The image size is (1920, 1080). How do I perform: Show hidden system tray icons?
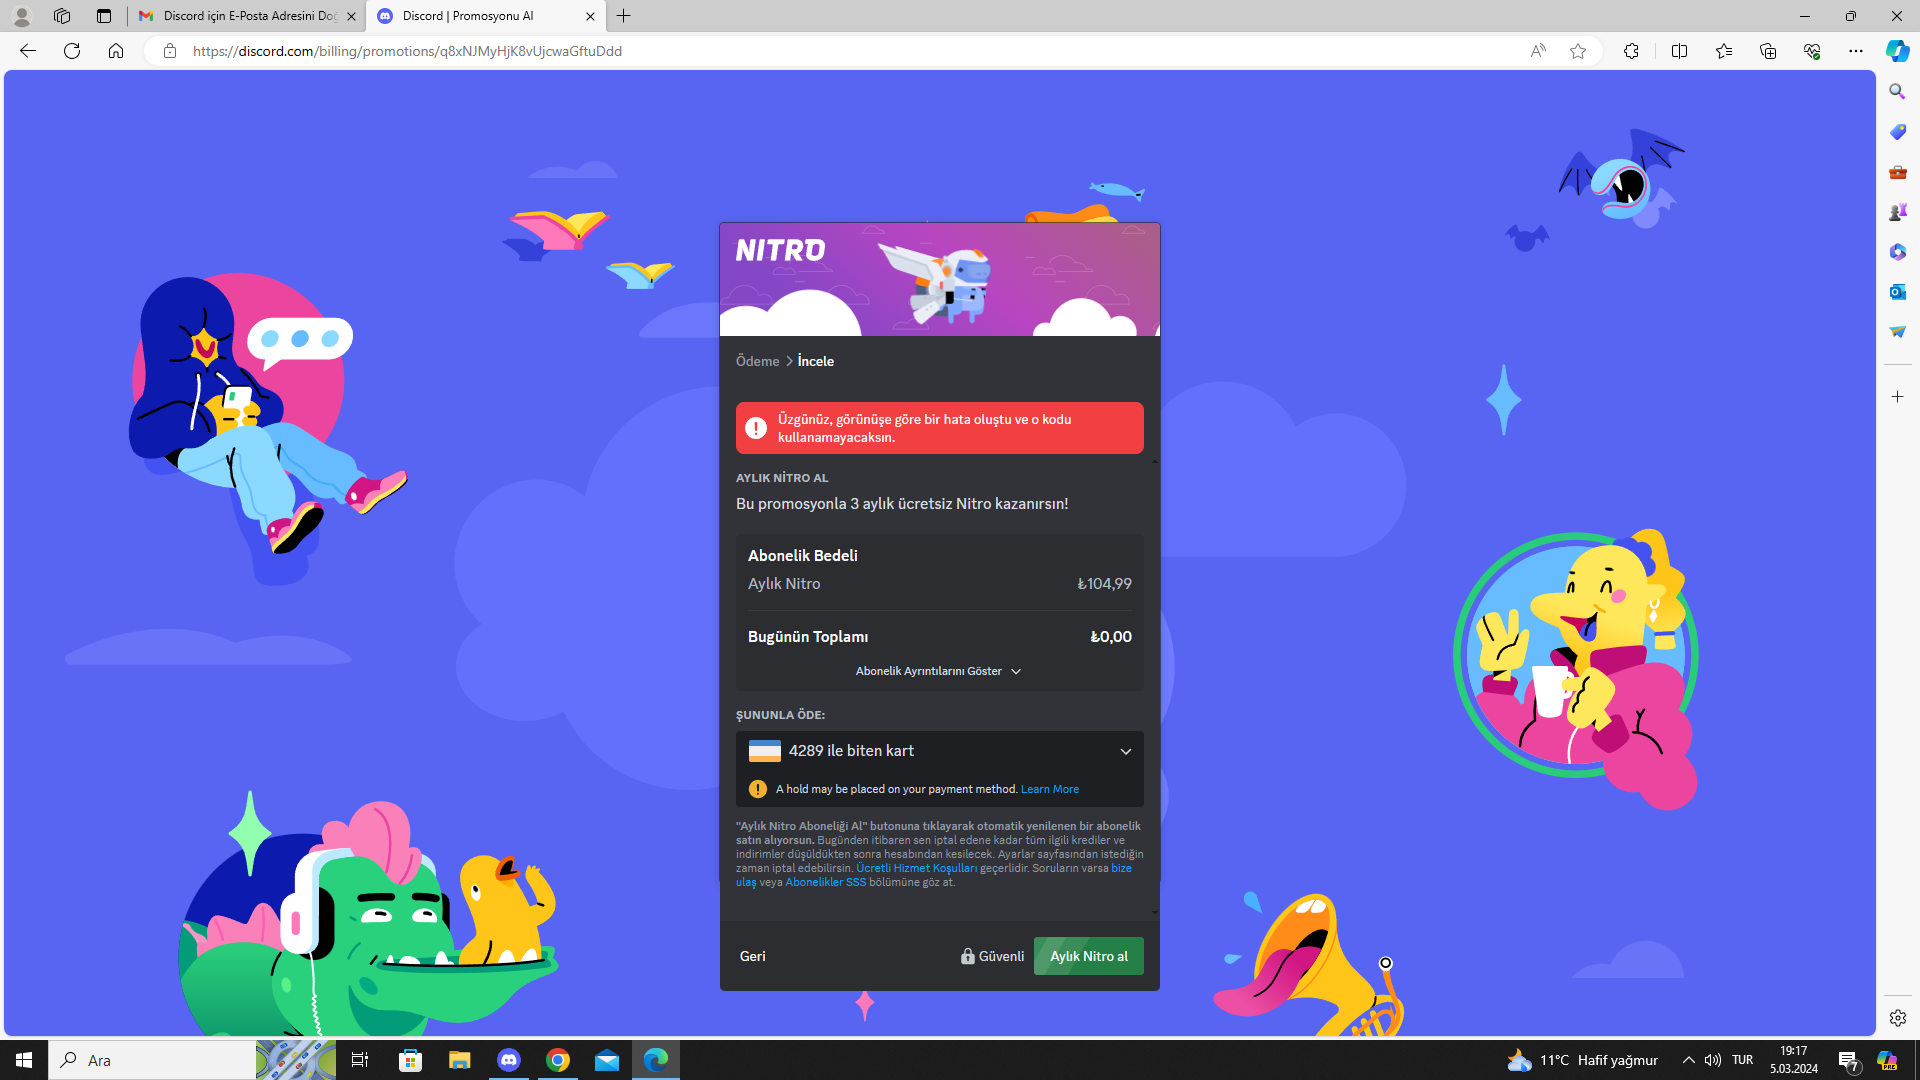(x=1688, y=1060)
